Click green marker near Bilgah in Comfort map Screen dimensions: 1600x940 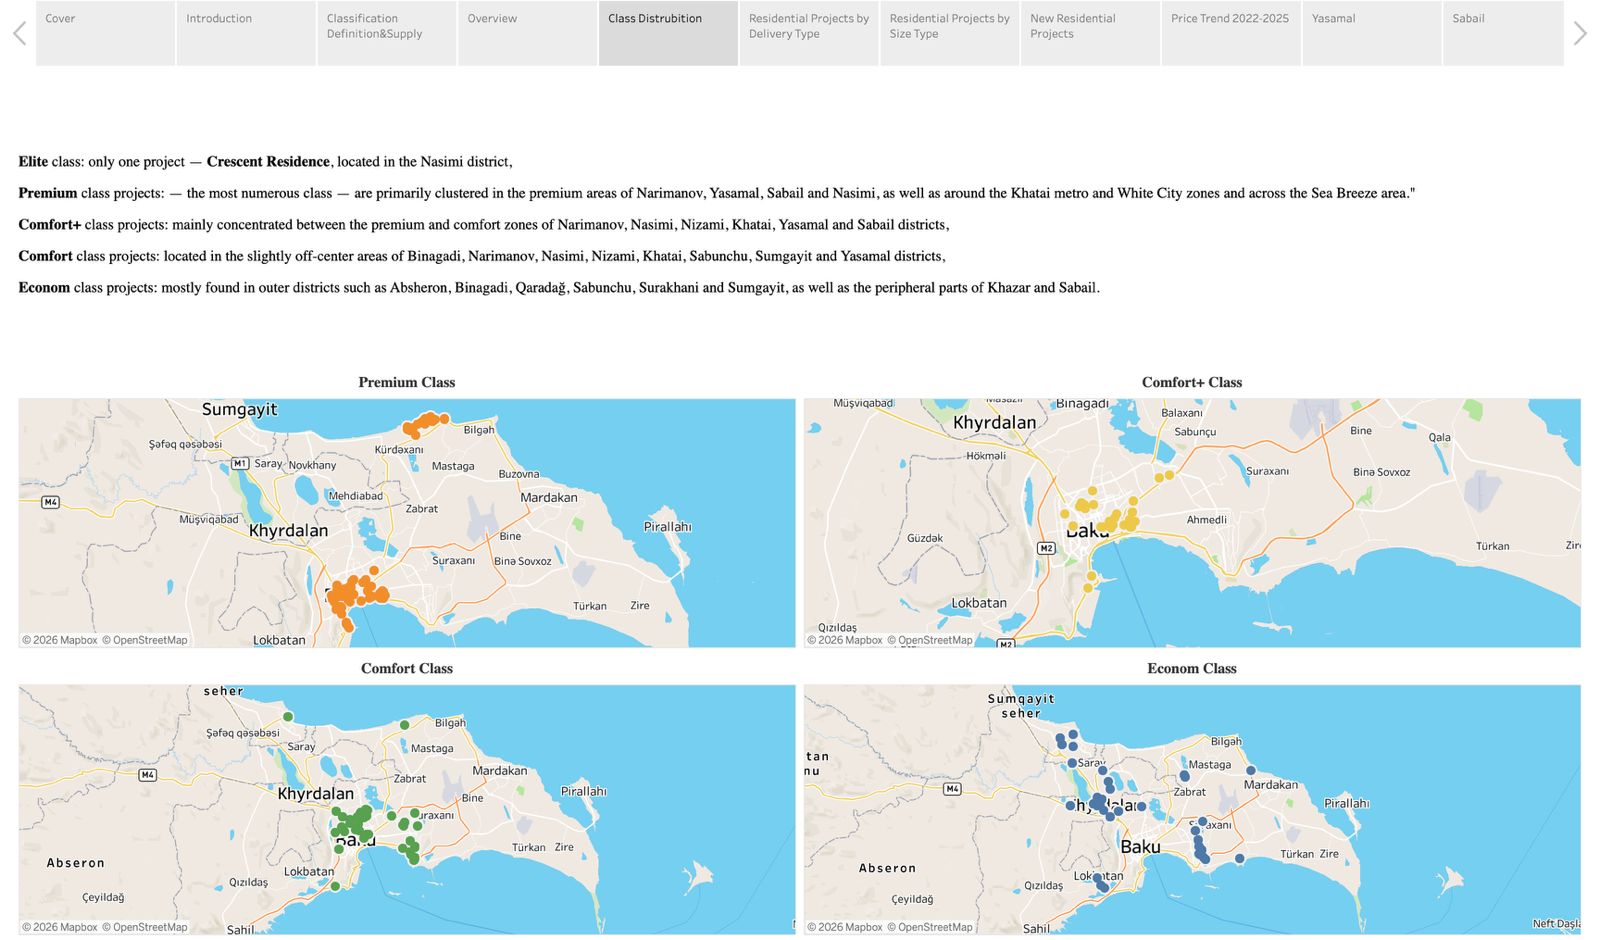[404, 725]
